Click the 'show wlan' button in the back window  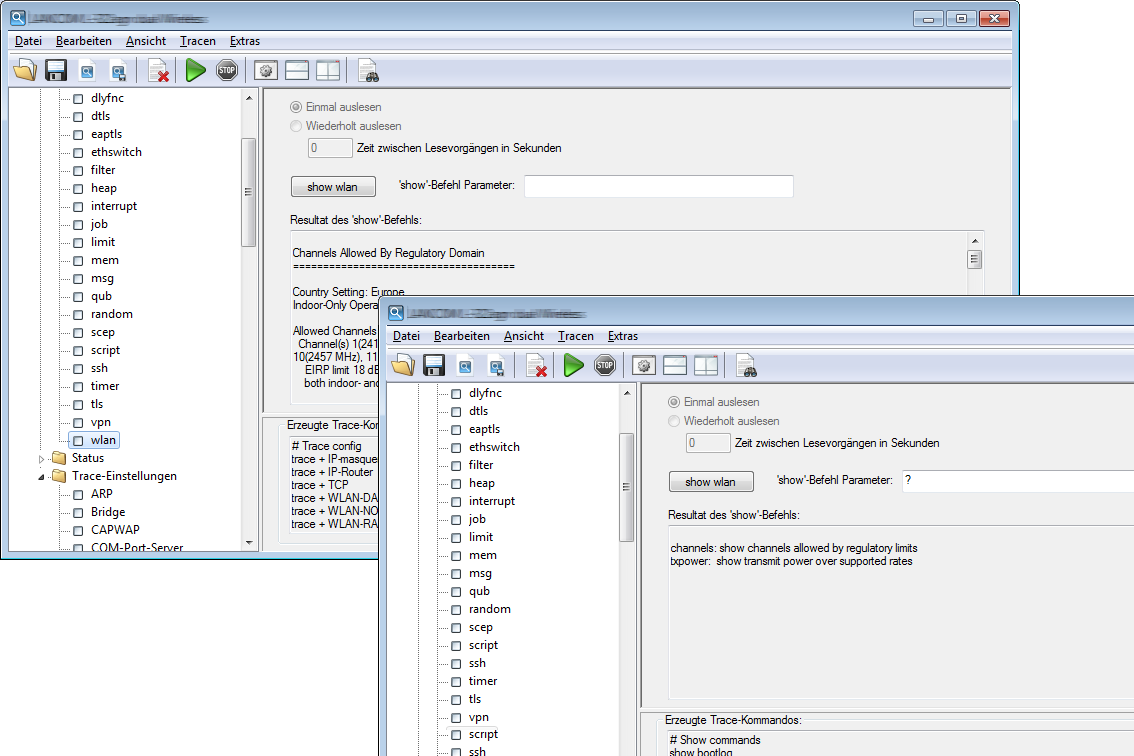click(x=332, y=187)
